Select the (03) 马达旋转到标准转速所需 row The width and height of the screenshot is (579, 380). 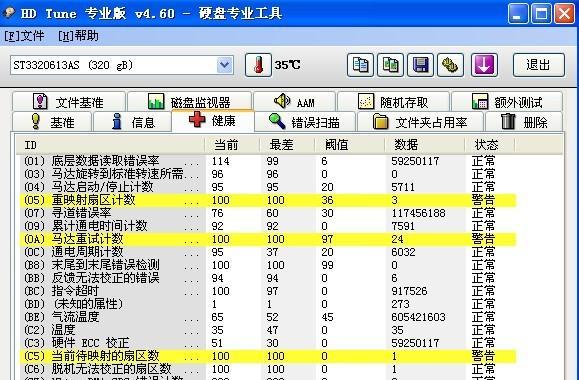point(268,174)
